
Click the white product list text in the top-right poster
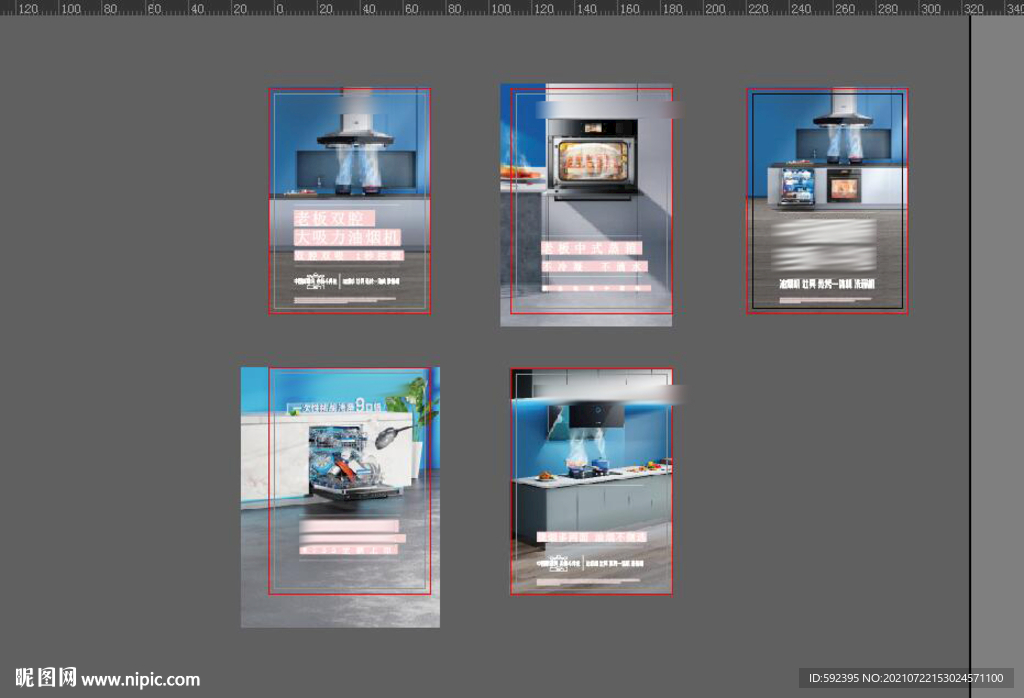click(827, 284)
